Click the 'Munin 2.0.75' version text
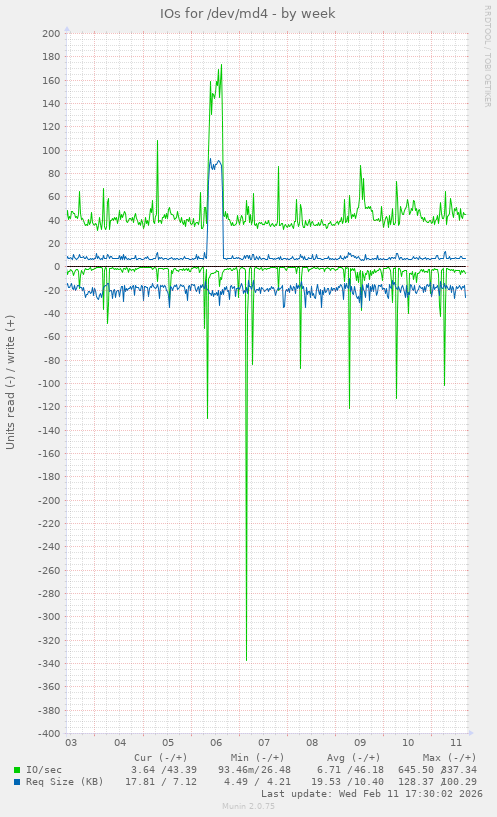 point(248,806)
